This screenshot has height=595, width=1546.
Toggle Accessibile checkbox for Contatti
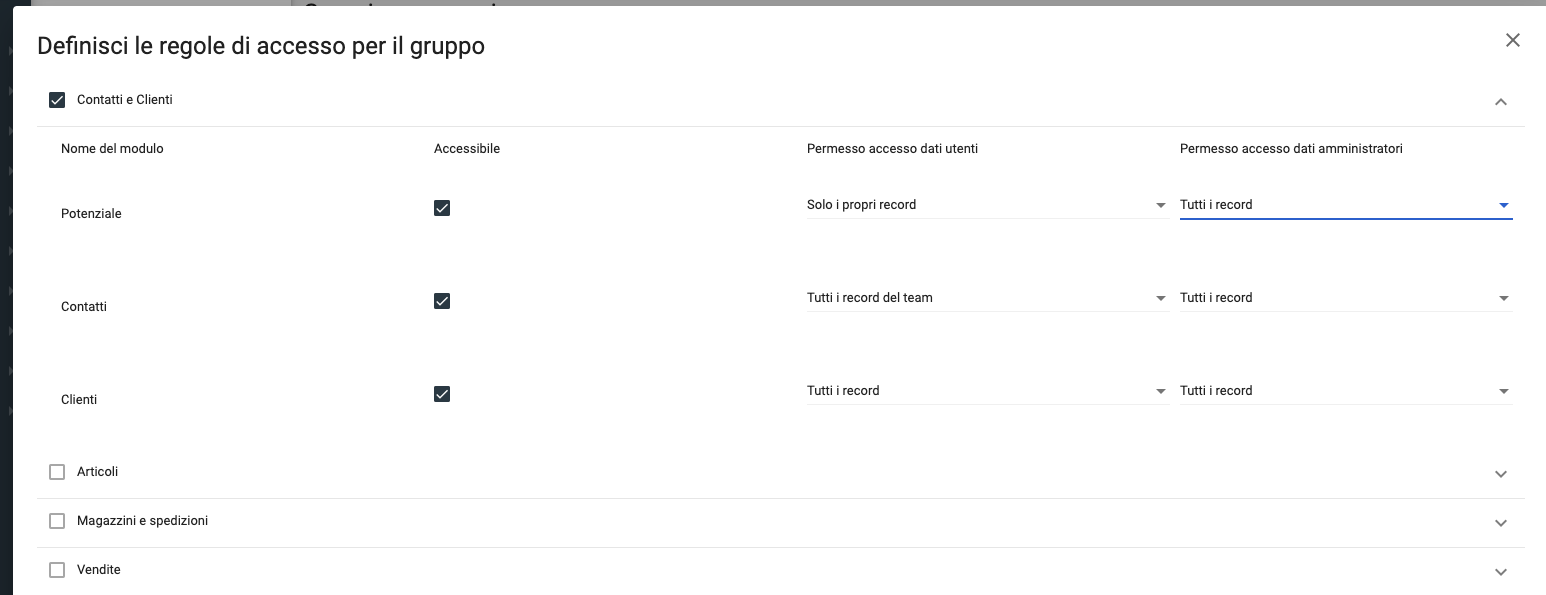point(442,301)
